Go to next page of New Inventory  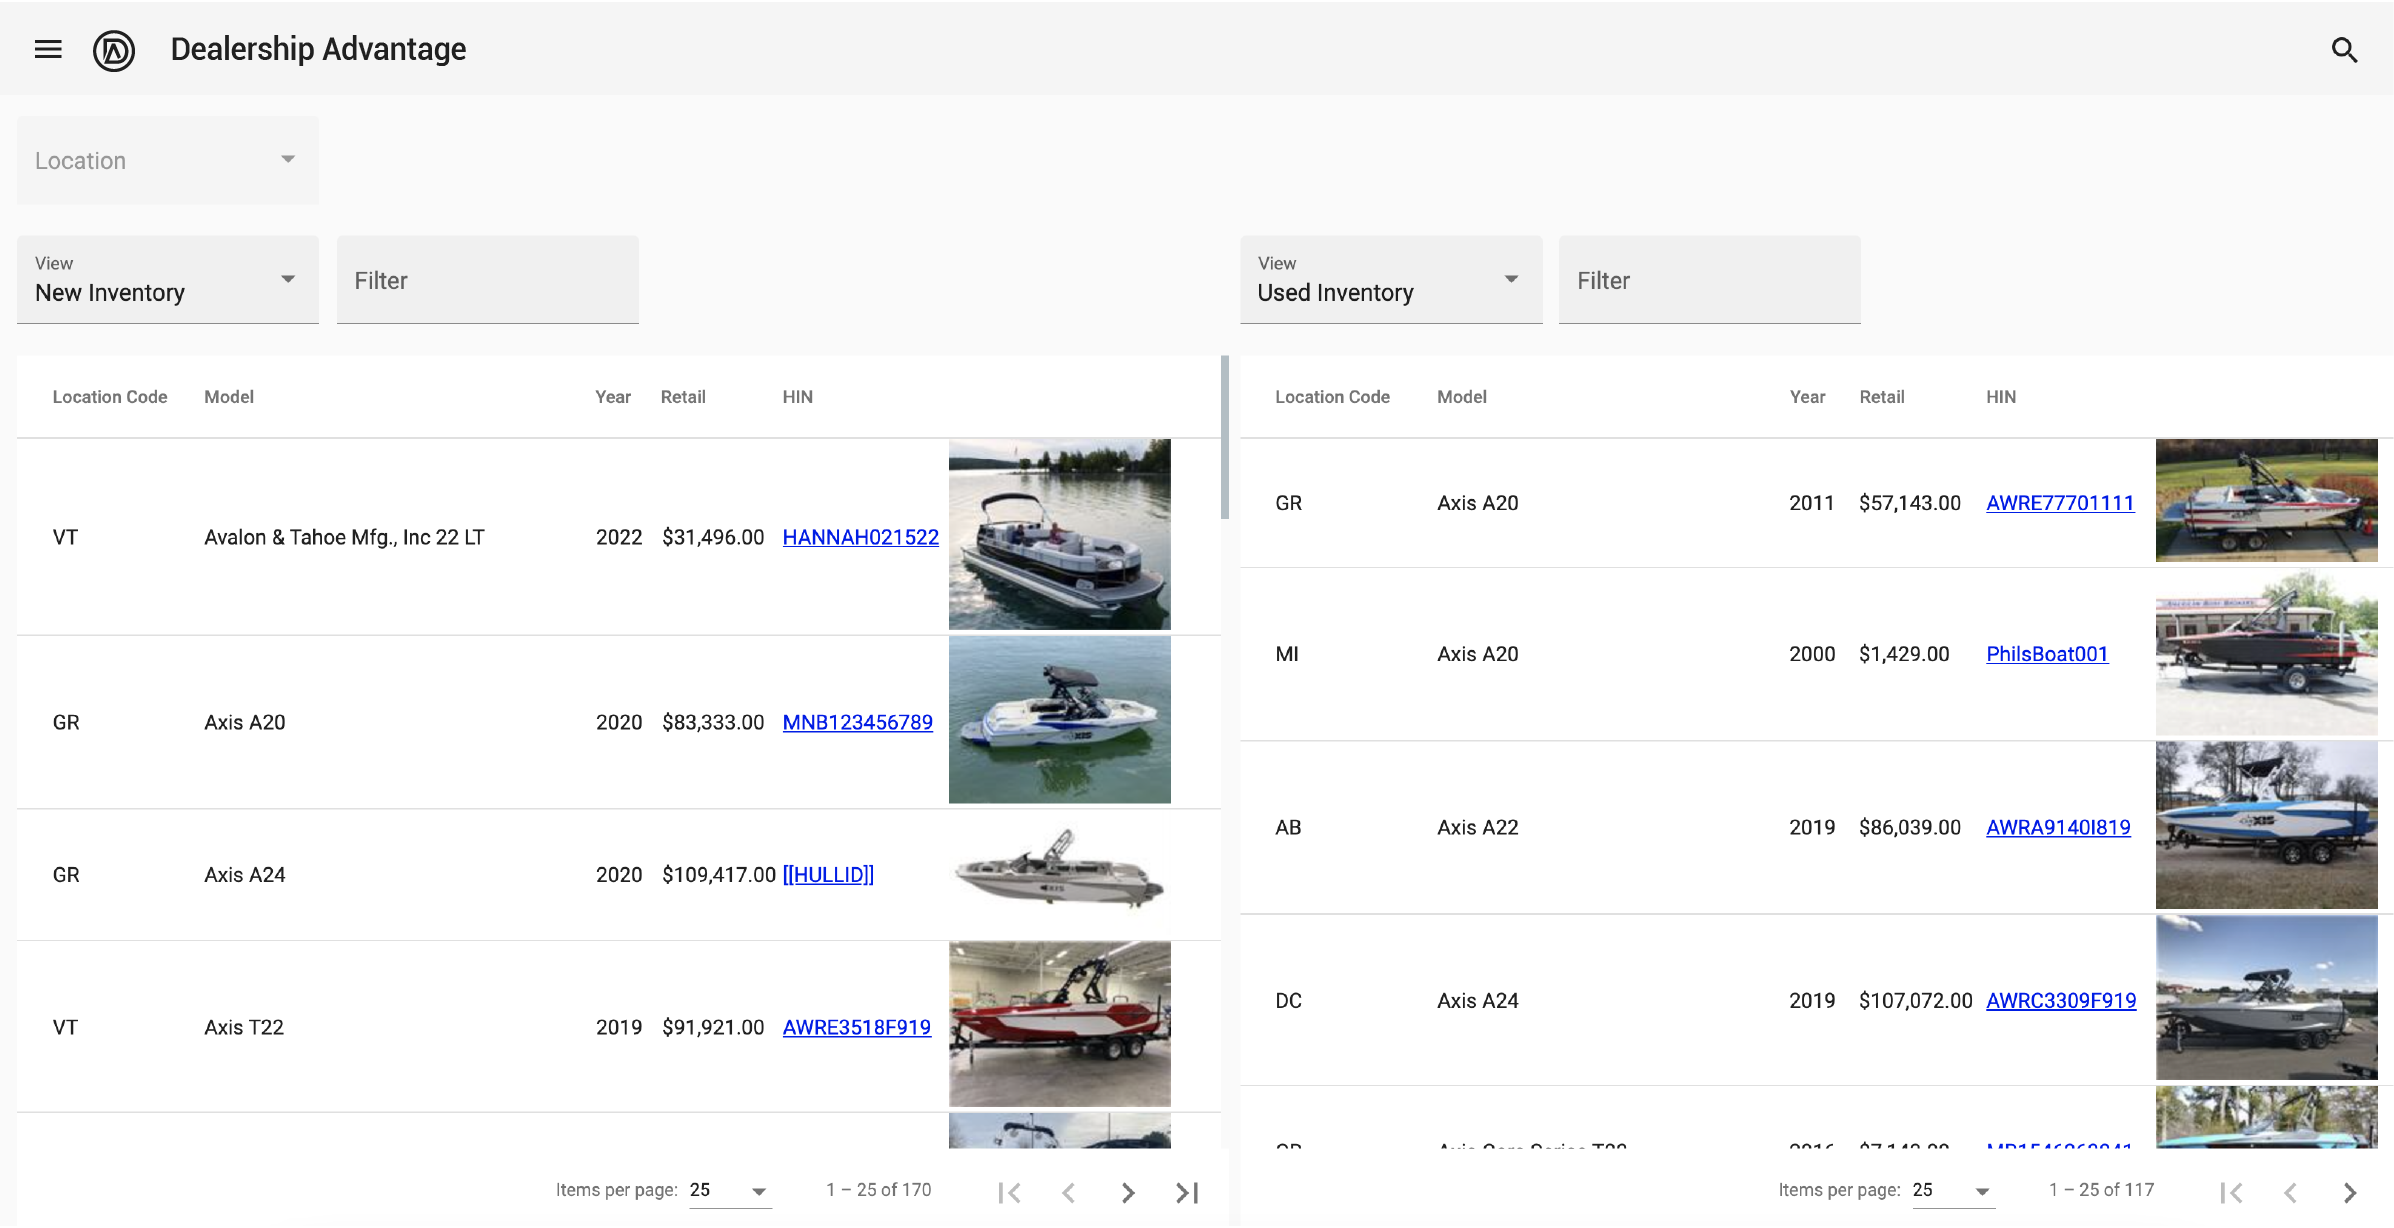coord(1128,1192)
